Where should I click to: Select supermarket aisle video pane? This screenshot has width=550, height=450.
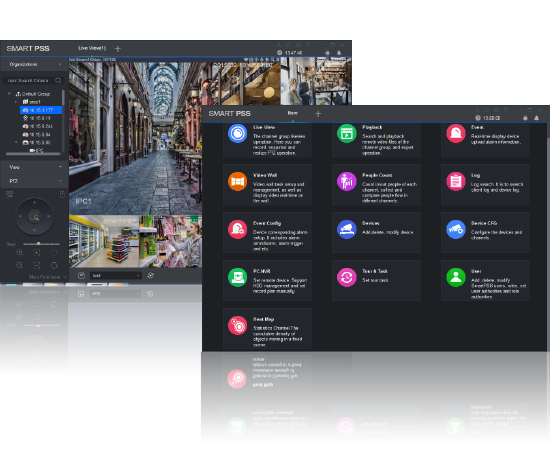point(104,241)
